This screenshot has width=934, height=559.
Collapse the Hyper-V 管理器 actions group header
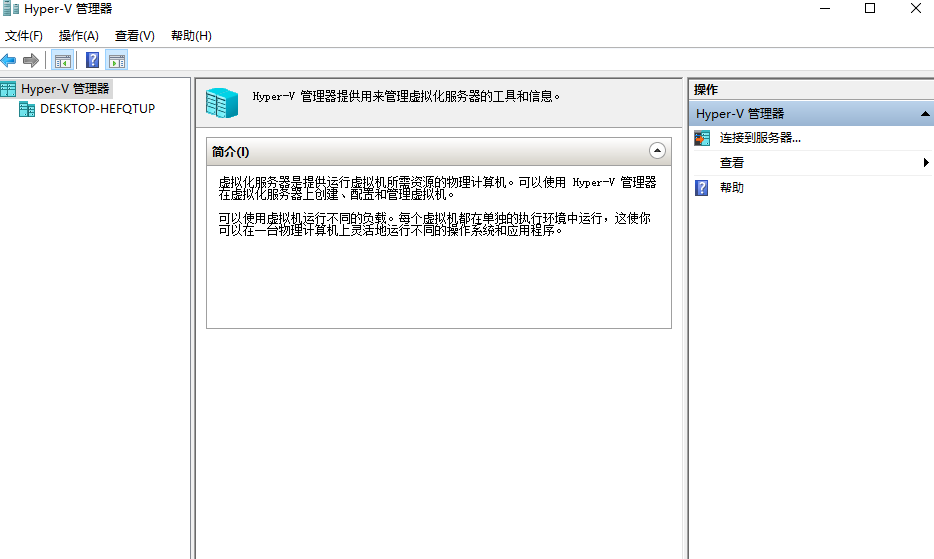[924, 114]
